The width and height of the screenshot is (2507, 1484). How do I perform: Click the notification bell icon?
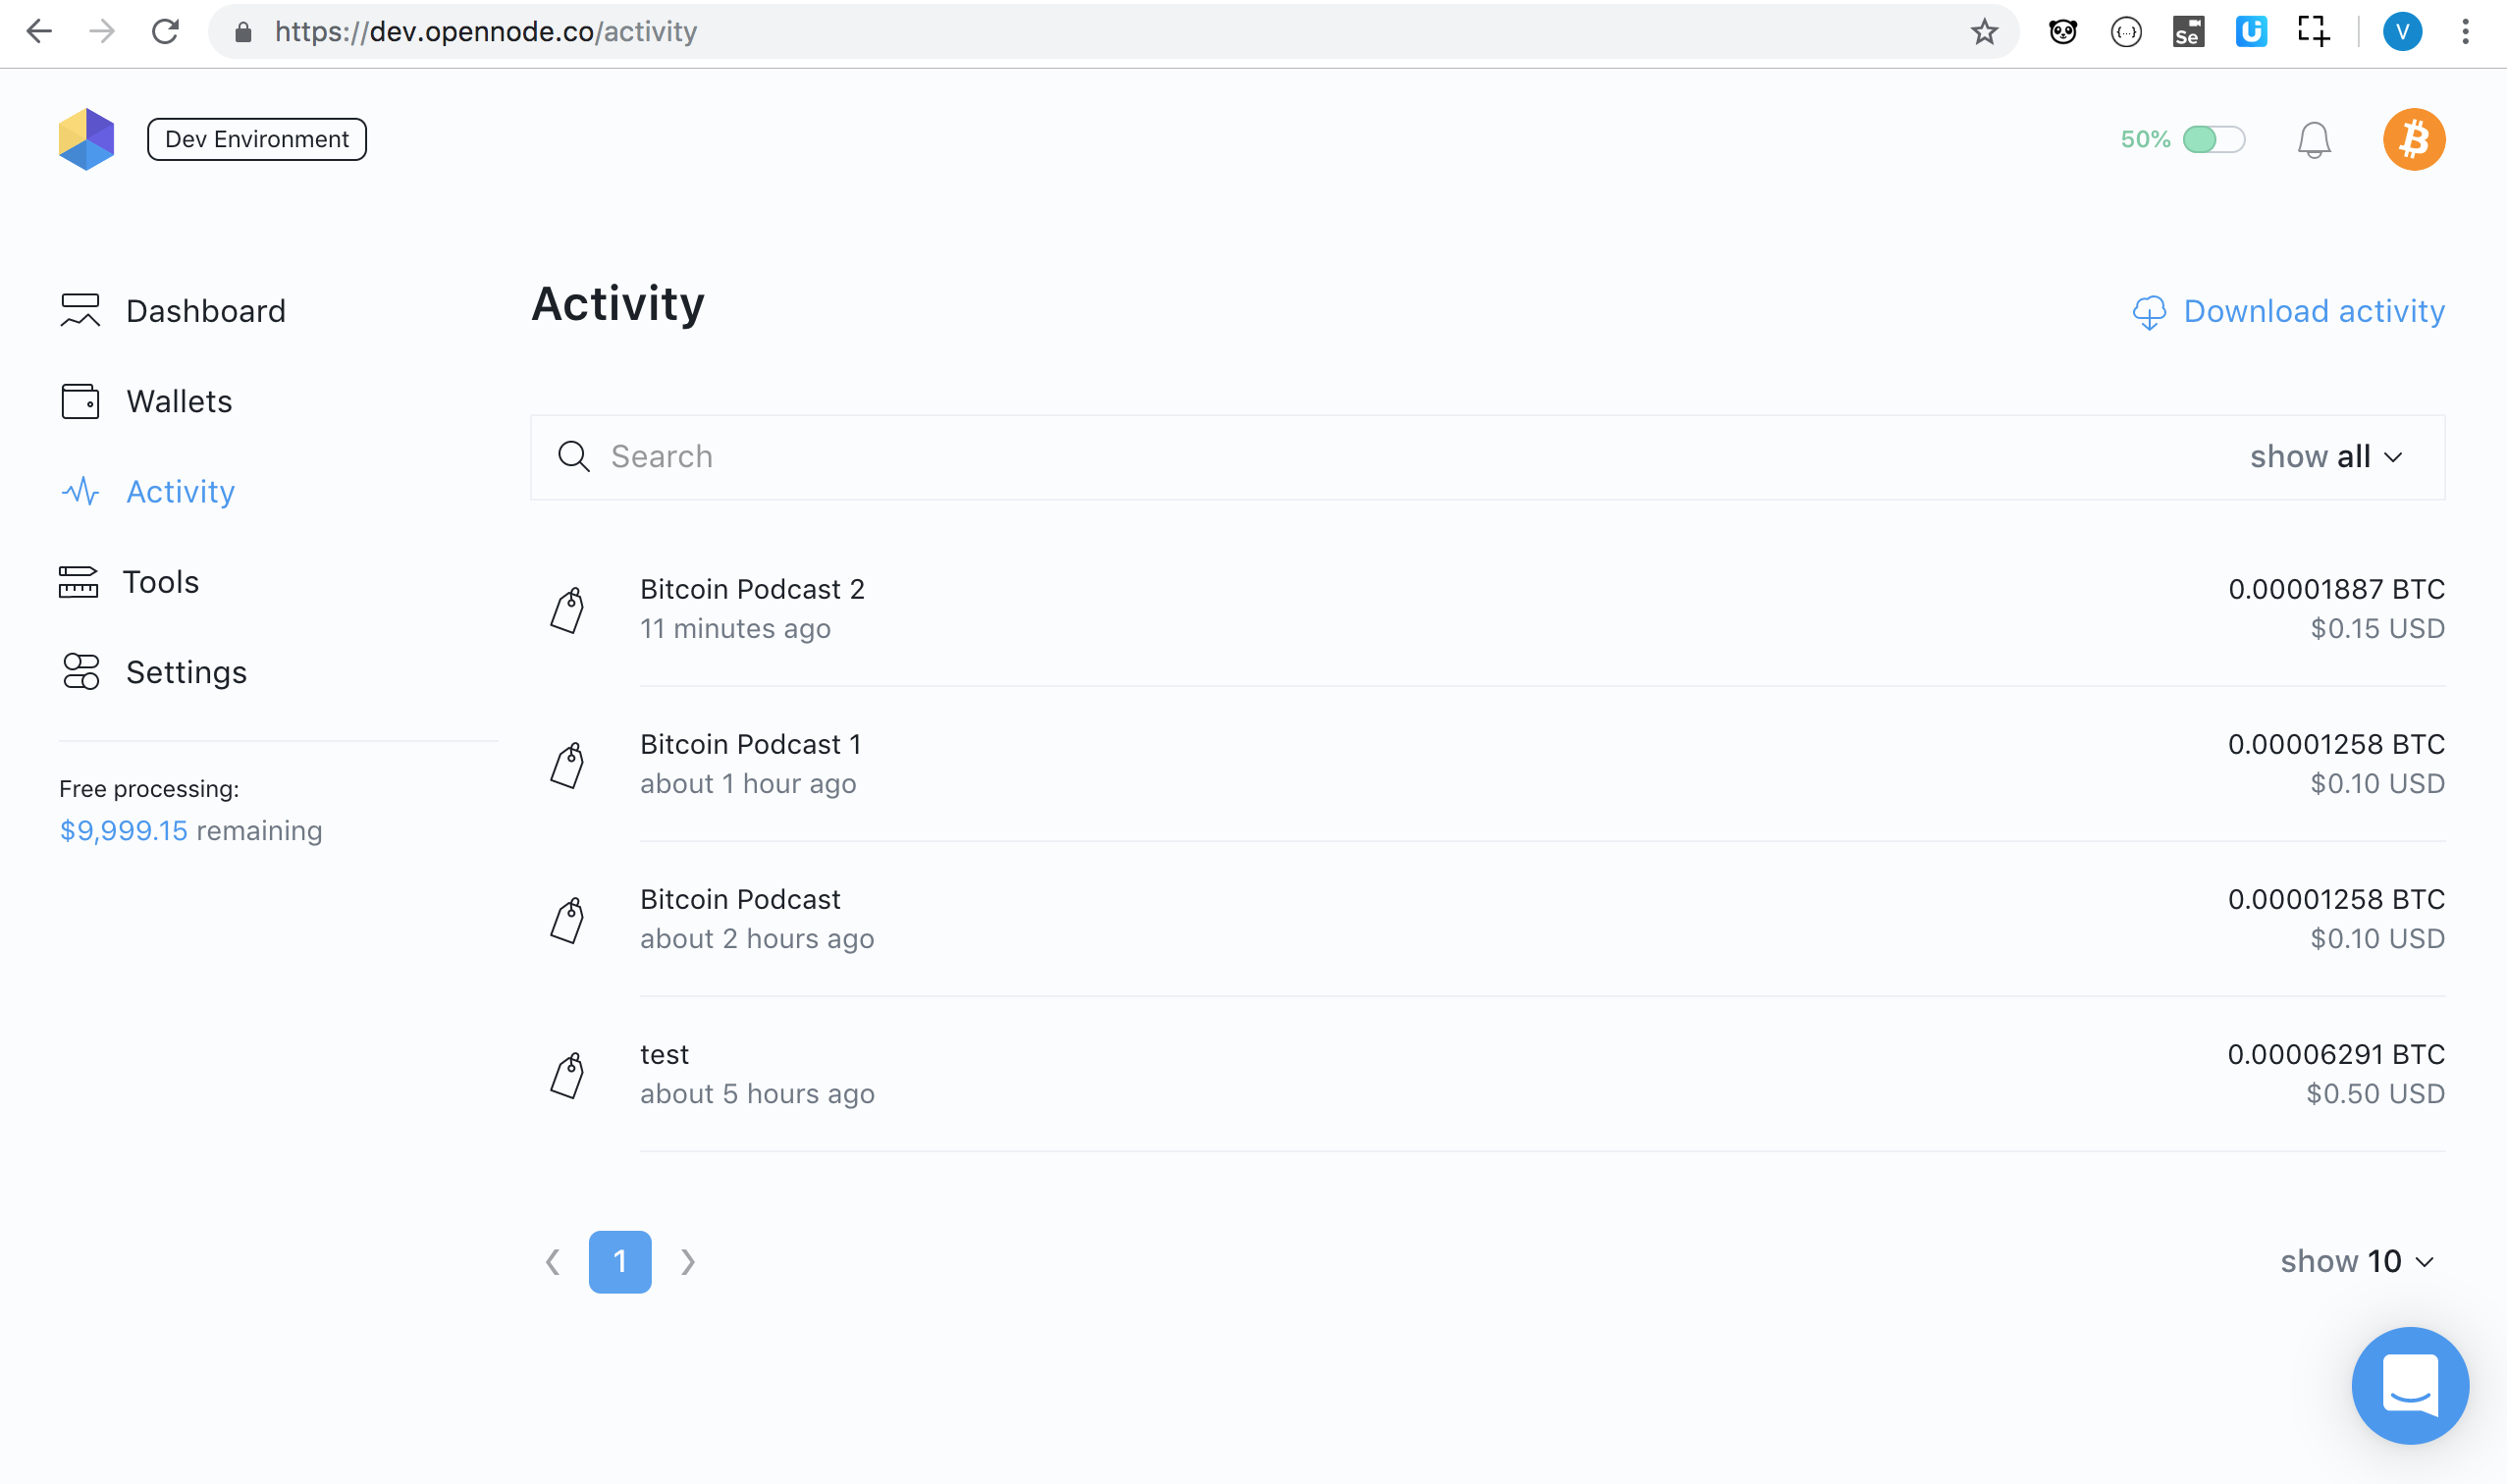2313,140
